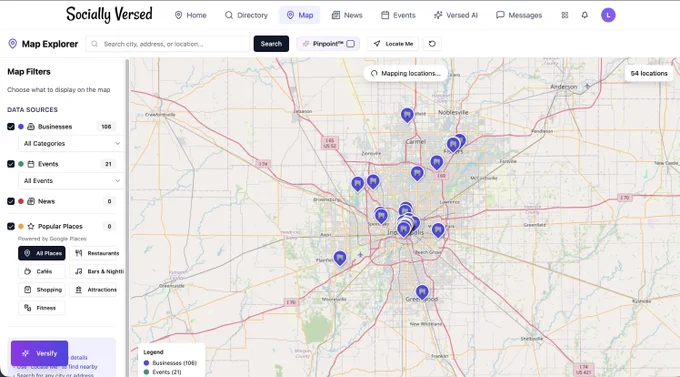The width and height of the screenshot is (680, 377).
Task: Click the Businesses briefcase icon
Action: 31,127
